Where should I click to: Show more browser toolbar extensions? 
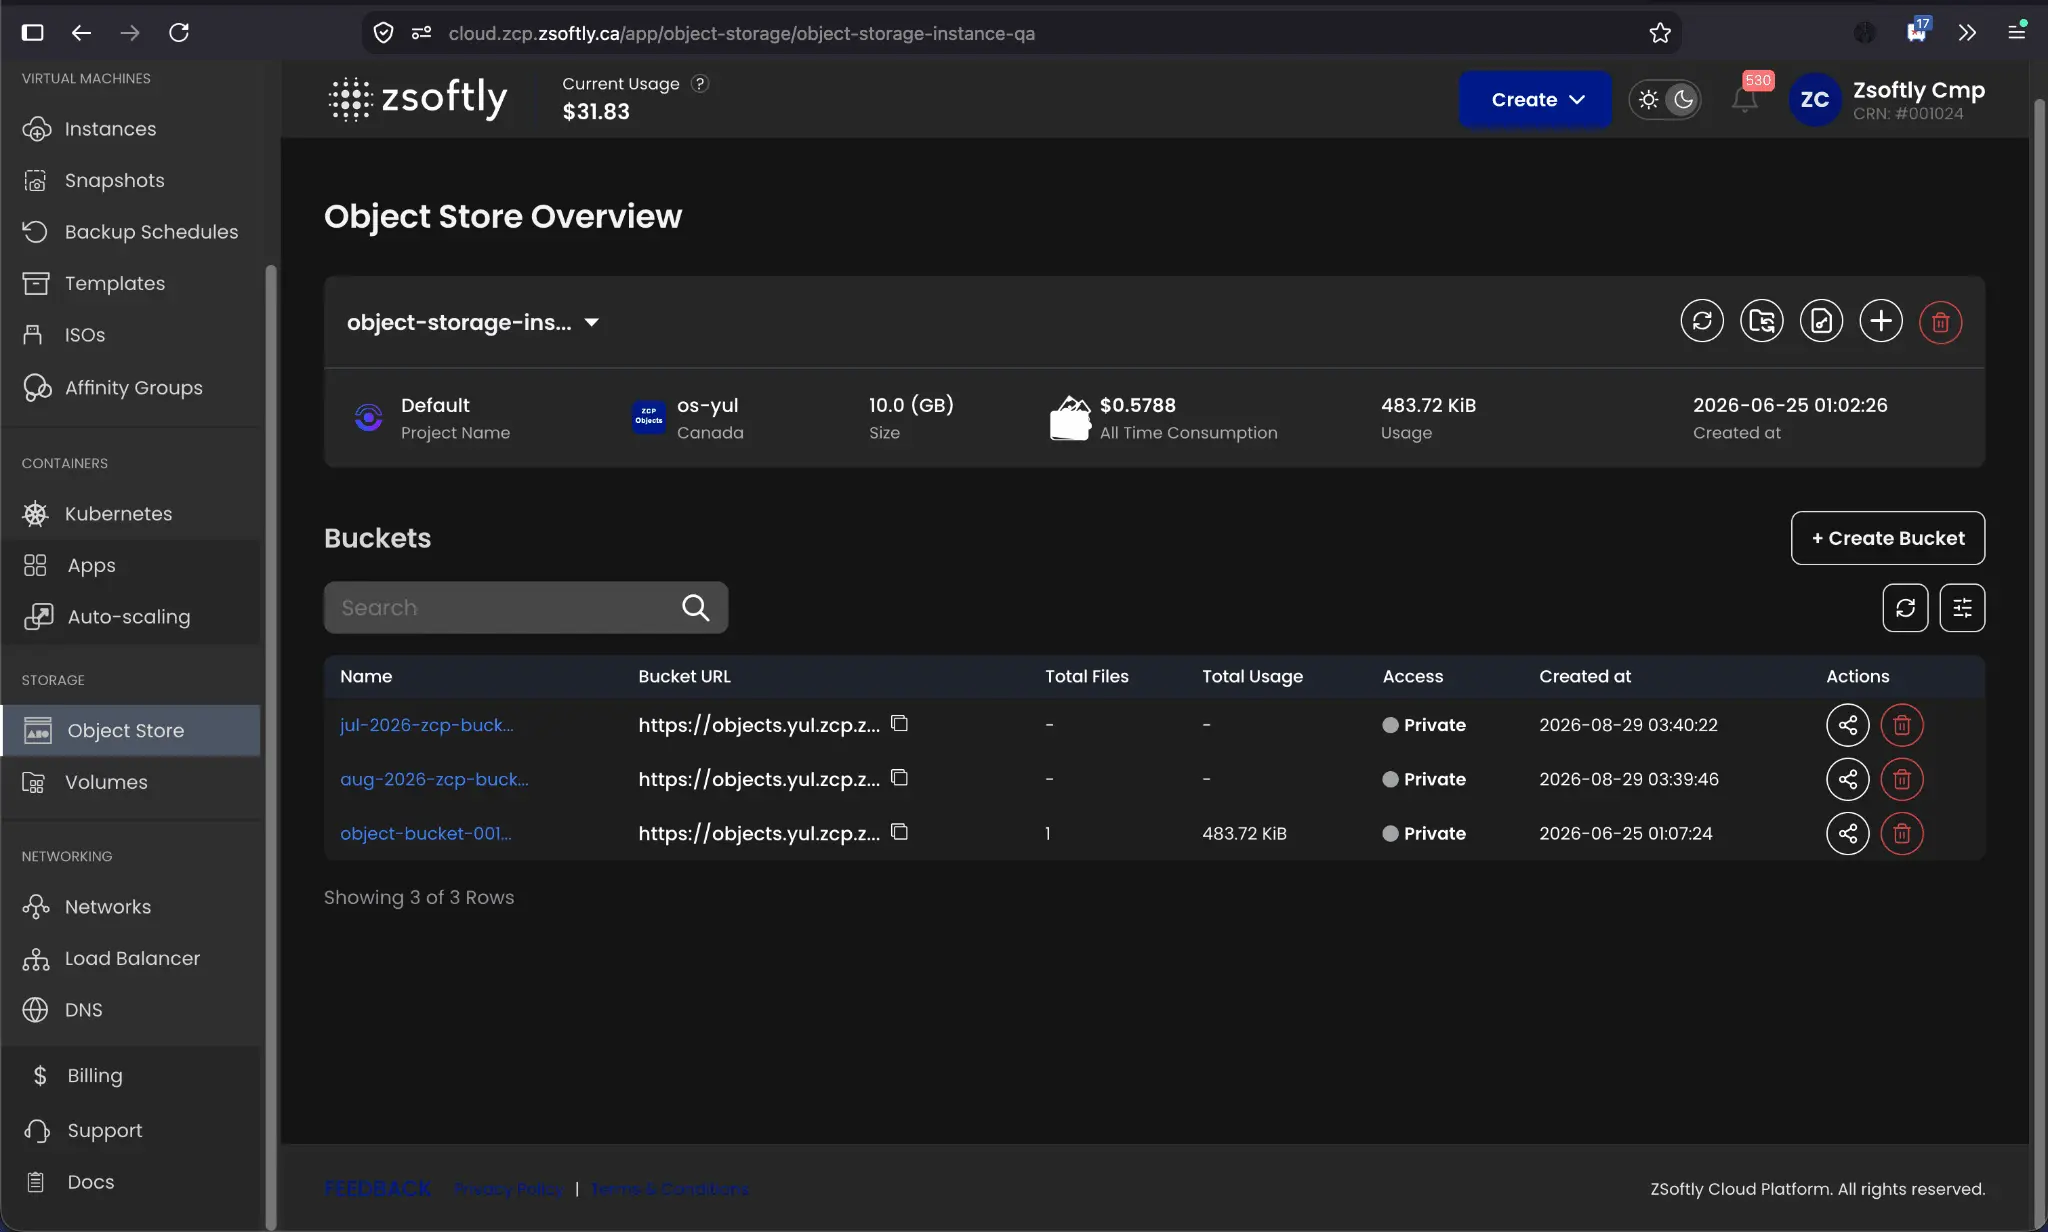click(1967, 33)
